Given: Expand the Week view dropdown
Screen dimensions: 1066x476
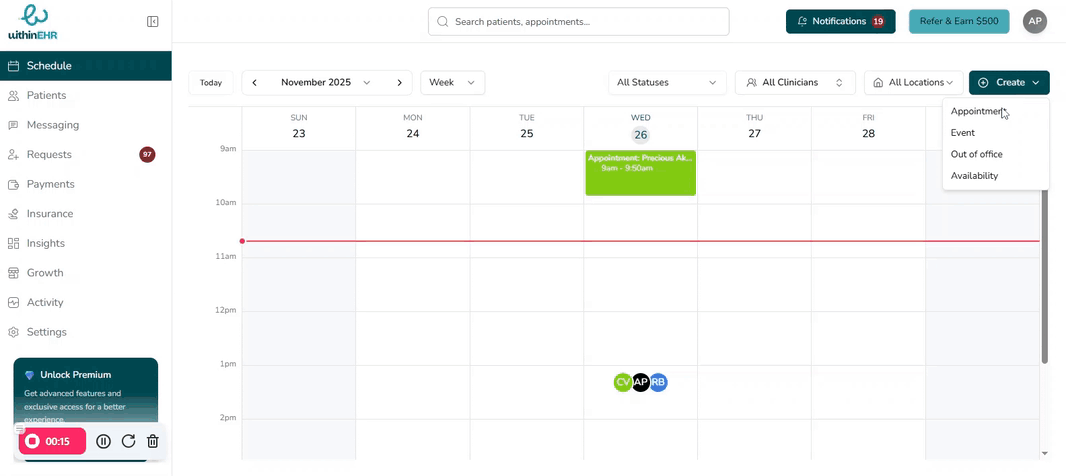Looking at the screenshot, I should tap(452, 83).
